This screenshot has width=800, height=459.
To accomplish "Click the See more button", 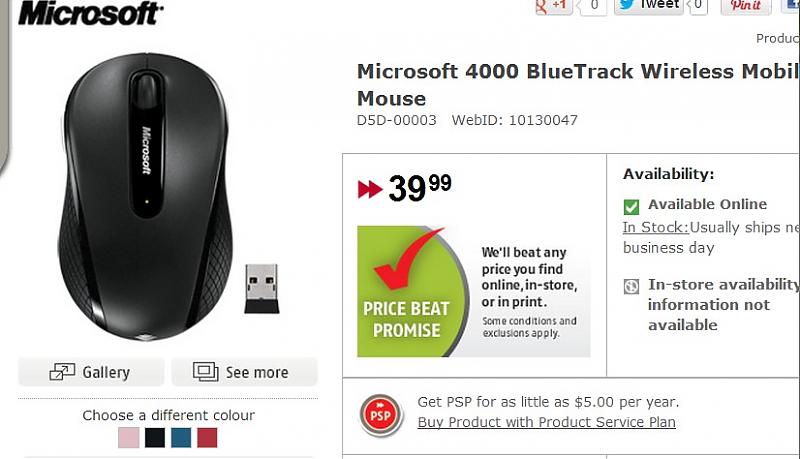I will [x=244, y=372].
